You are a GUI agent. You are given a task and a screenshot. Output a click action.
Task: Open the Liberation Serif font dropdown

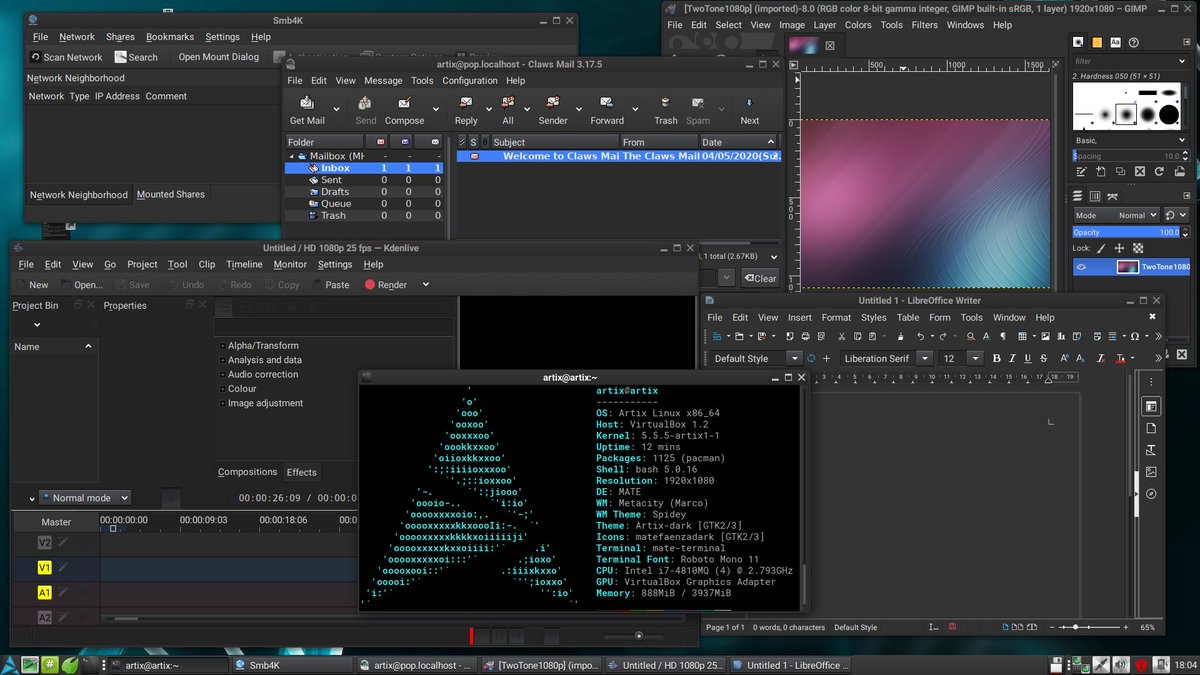coord(922,358)
